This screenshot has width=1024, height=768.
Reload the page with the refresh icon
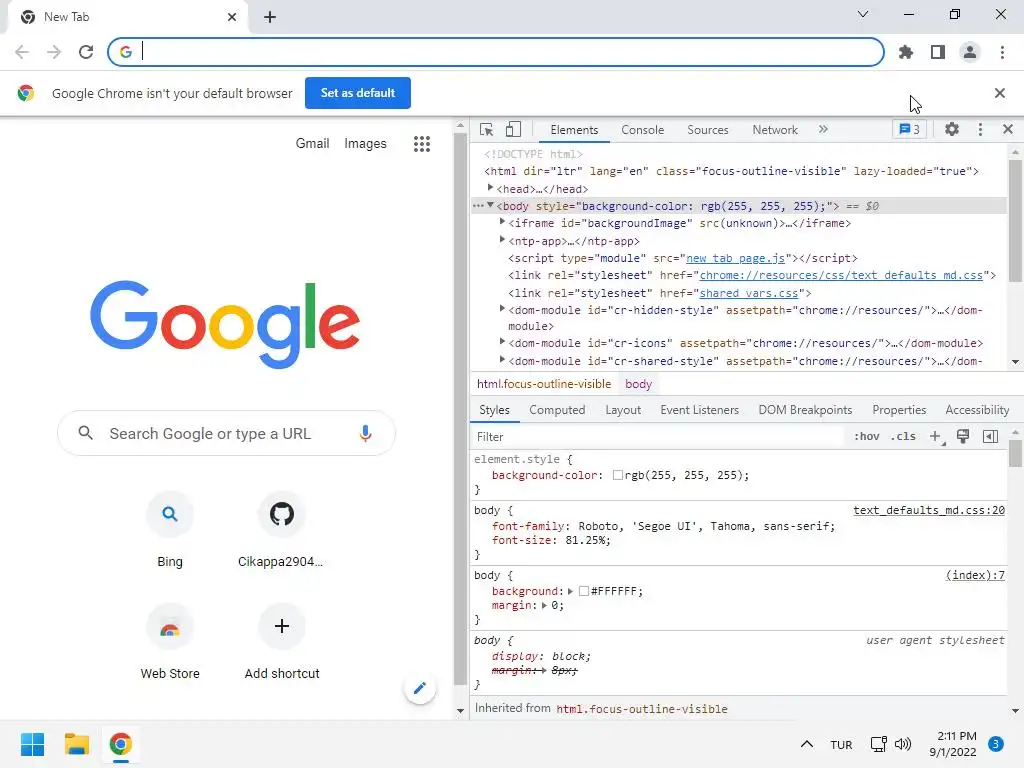pyautogui.click(x=86, y=52)
